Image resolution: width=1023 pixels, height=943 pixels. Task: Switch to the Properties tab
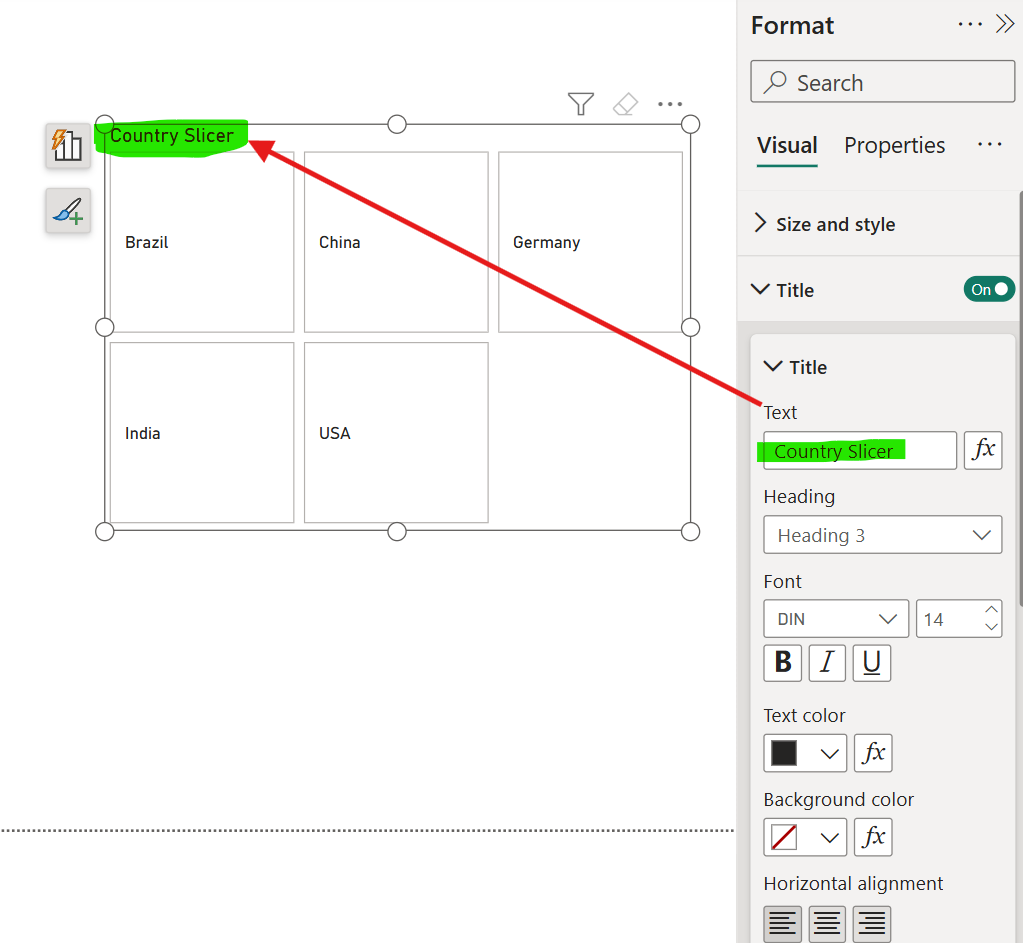894,145
